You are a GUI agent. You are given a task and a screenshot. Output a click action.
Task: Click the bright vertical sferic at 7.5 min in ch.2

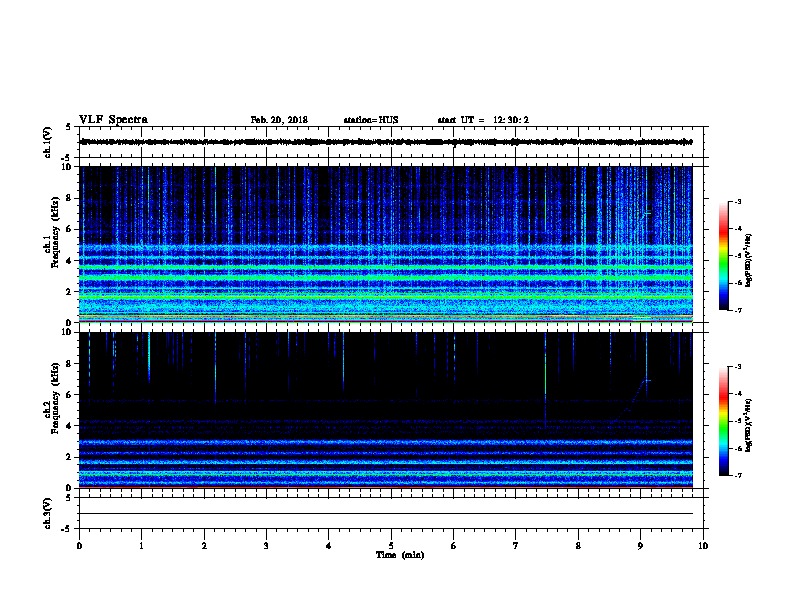(x=546, y=379)
